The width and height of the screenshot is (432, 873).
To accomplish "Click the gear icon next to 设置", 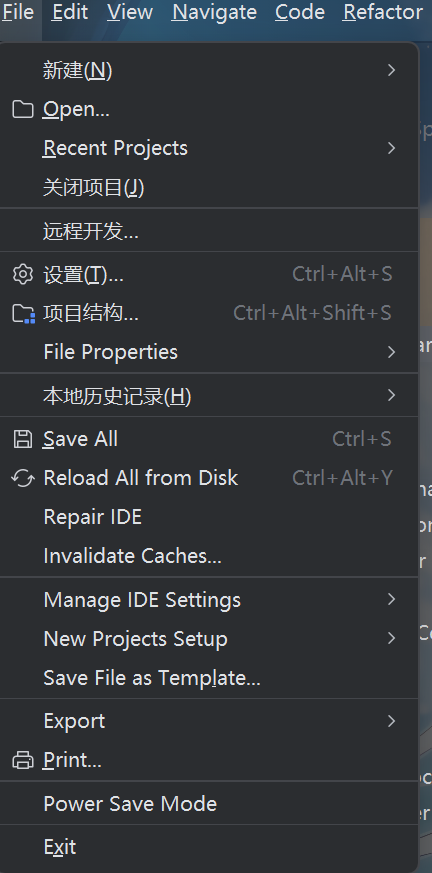I will pos(23,274).
